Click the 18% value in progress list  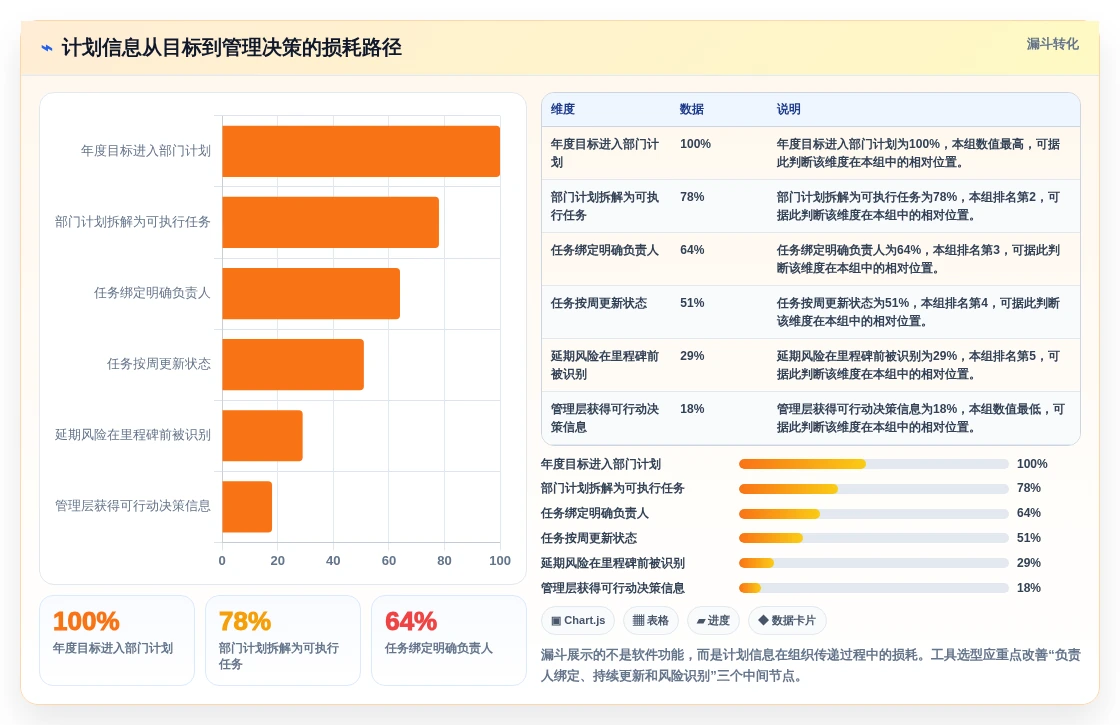(x=1029, y=588)
